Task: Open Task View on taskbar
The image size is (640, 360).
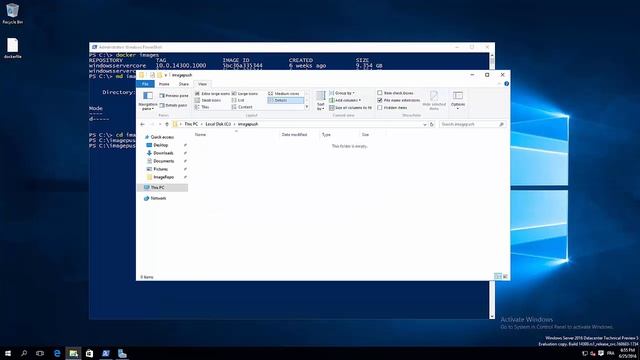Action: pos(40,353)
